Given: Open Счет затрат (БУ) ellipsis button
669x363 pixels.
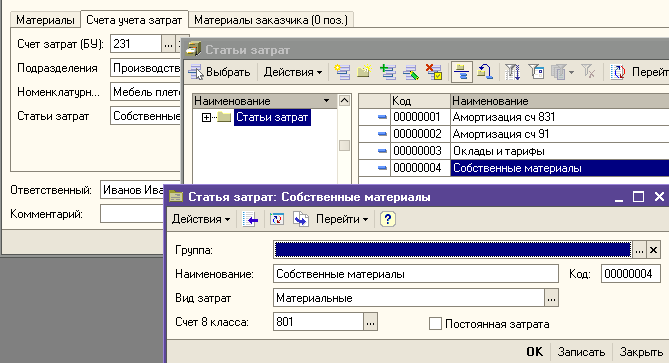Looking at the screenshot, I should click(168, 44).
